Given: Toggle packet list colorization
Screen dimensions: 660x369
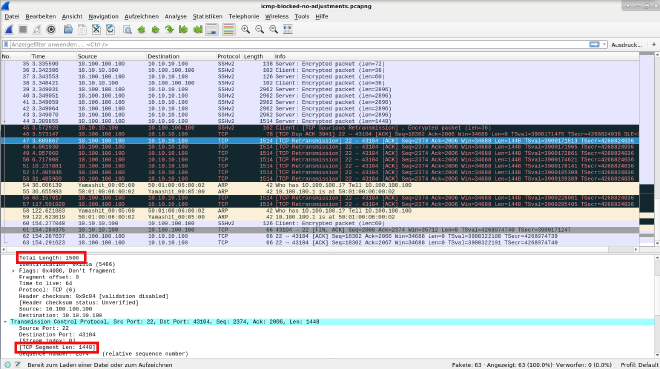Looking at the screenshot, I should click(x=229, y=29).
